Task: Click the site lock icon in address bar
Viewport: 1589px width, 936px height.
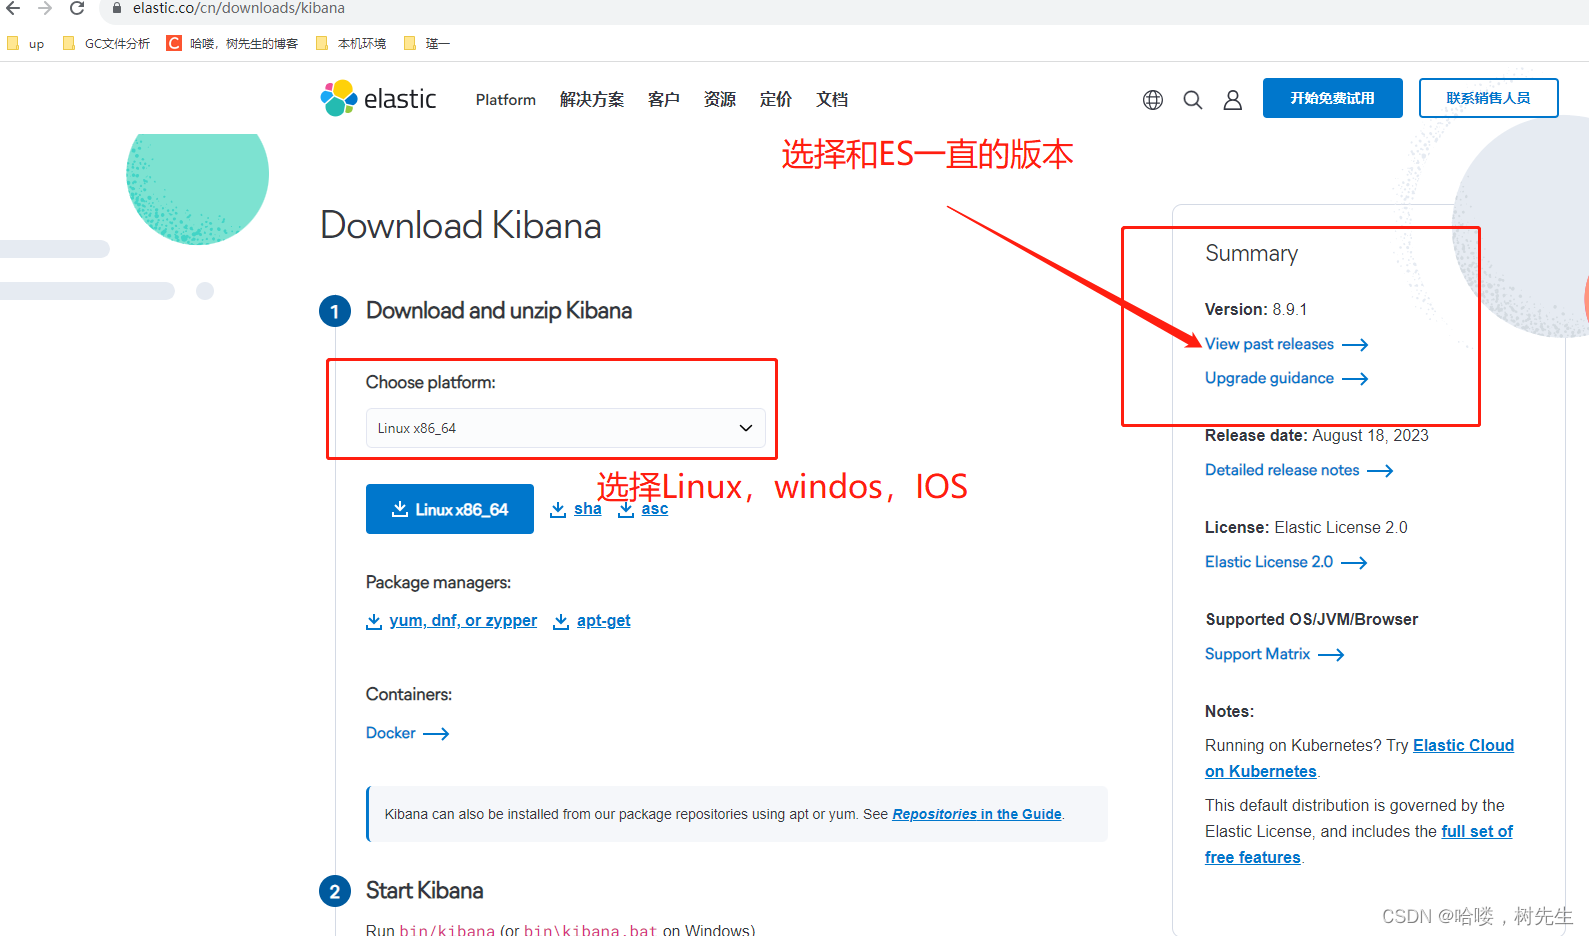Action: click(x=117, y=8)
